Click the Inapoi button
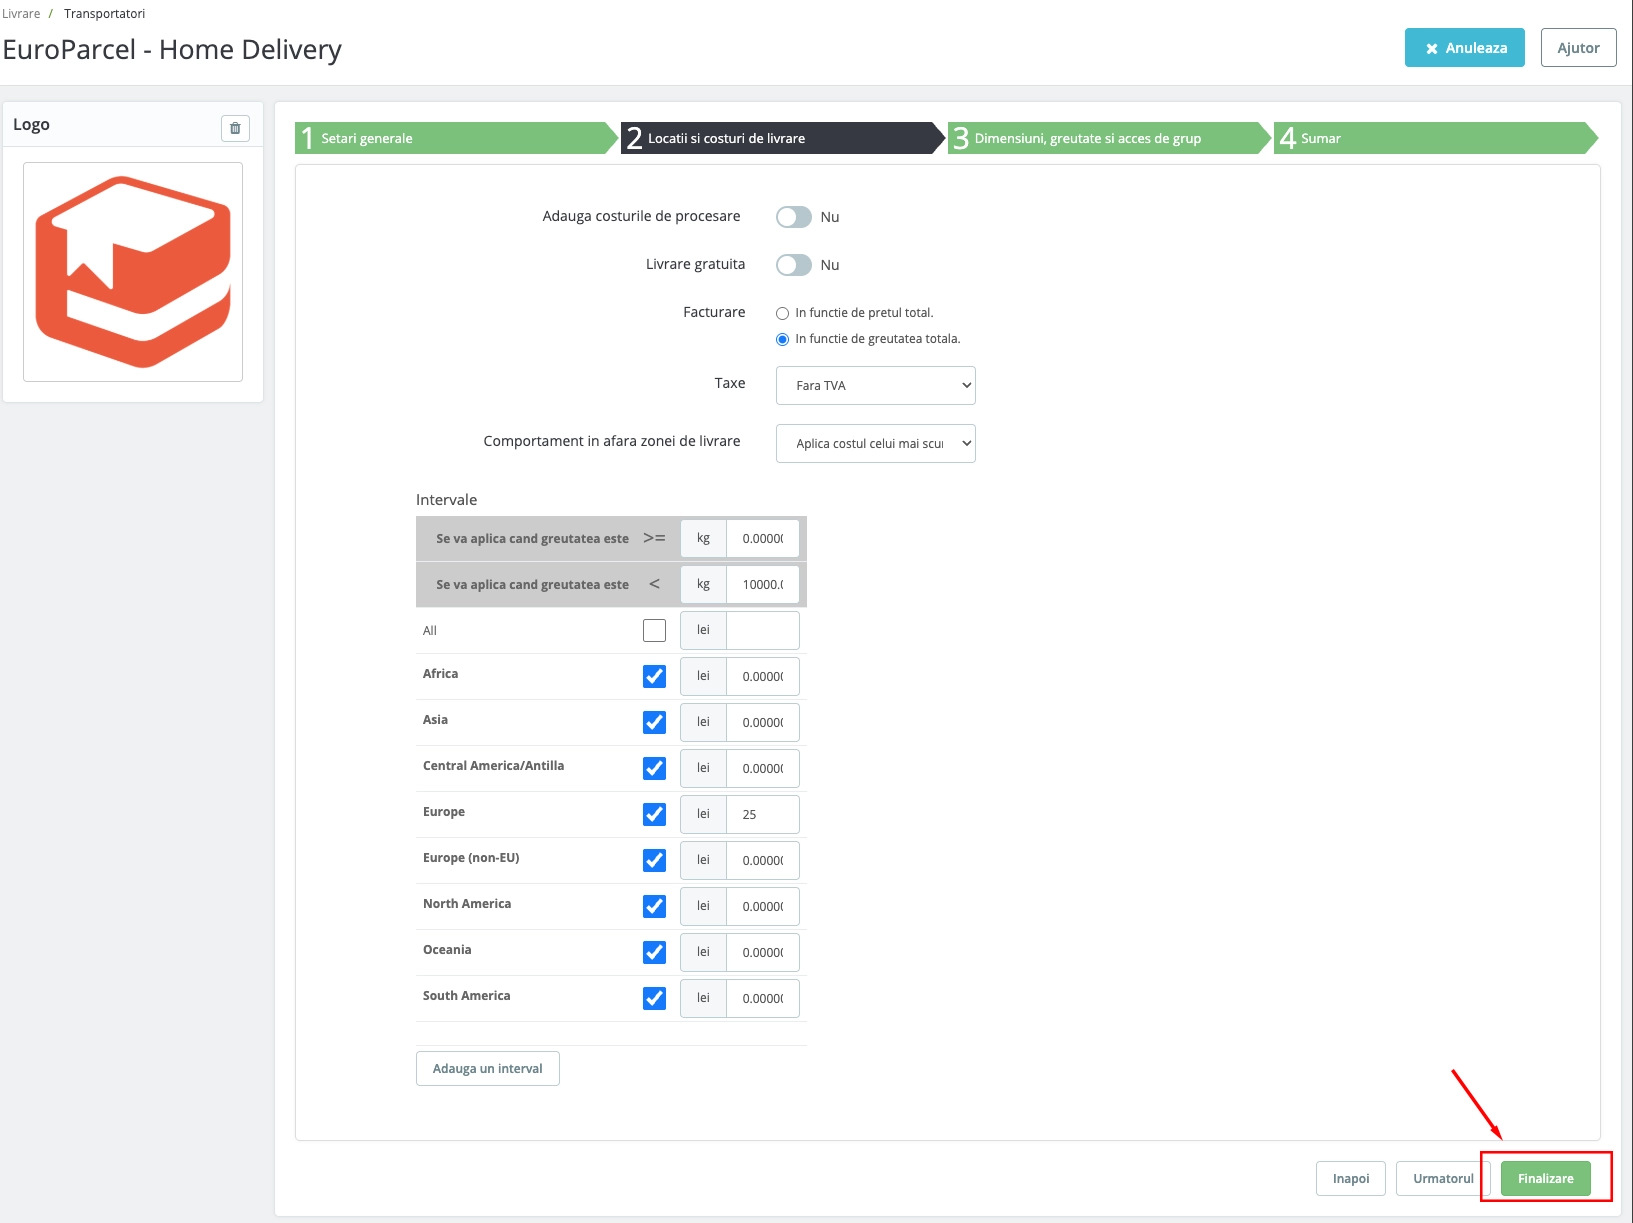This screenshot has width=1633, height=1223. pyautogui.click(x=1351, y=1178)
